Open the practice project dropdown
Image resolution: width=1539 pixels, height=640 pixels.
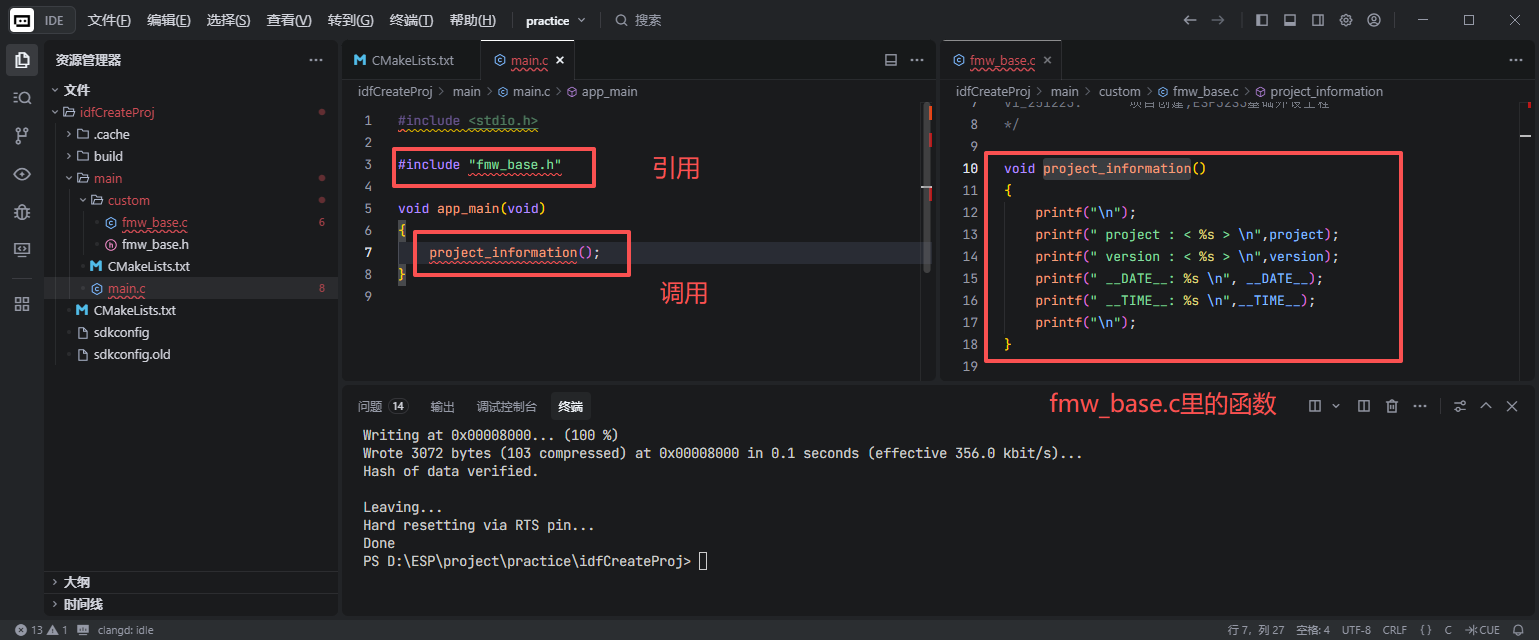557,20
